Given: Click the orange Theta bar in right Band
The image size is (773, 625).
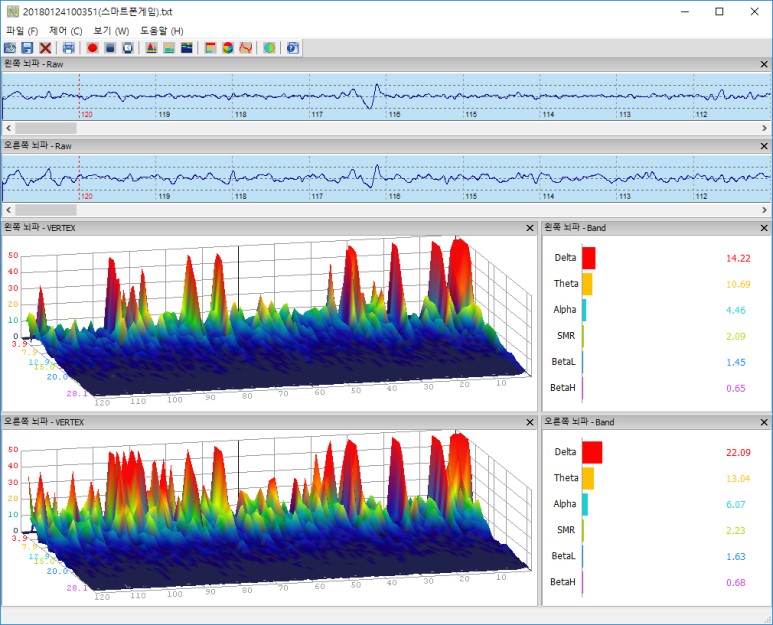Looking at the screenshot, I should 588,478.
